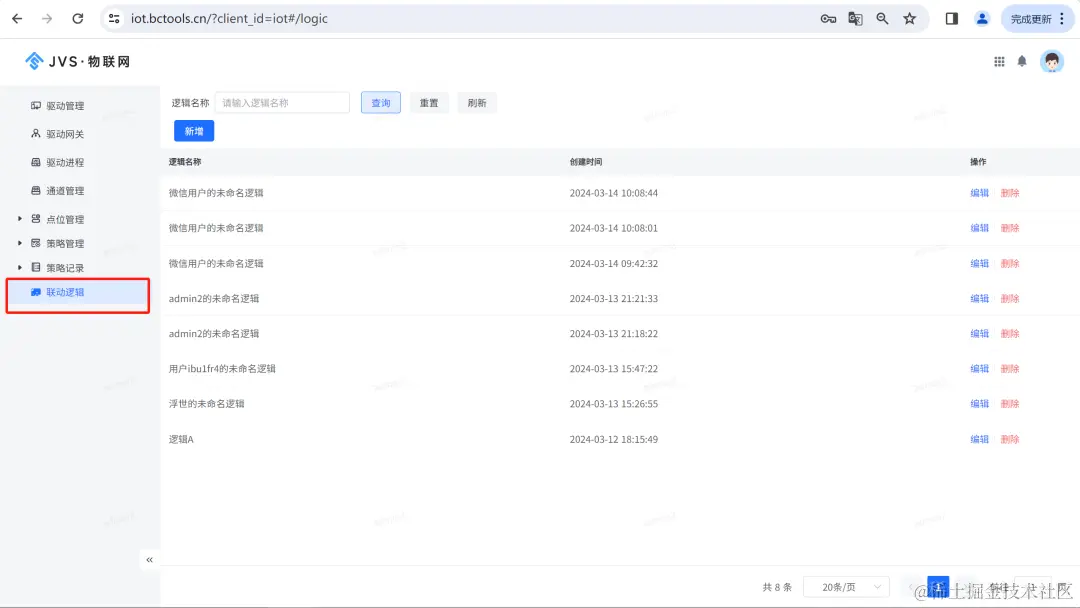The height and width of the screenshot is (608, 1080).
Task: Delete the logic created at 10:08:44
Action: pos(1010,193)
